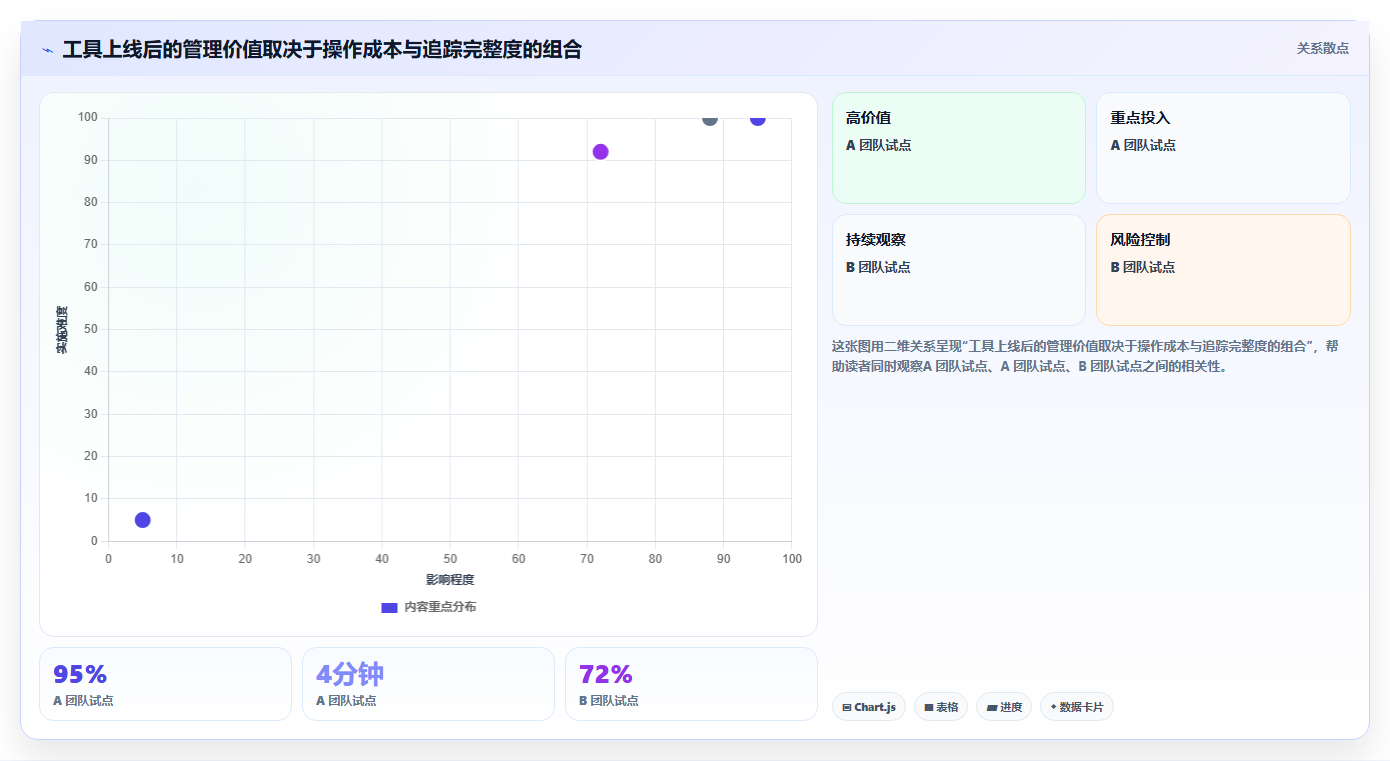Click A 团队试点 inside the 高价值 card

click(x=879, y=145)
